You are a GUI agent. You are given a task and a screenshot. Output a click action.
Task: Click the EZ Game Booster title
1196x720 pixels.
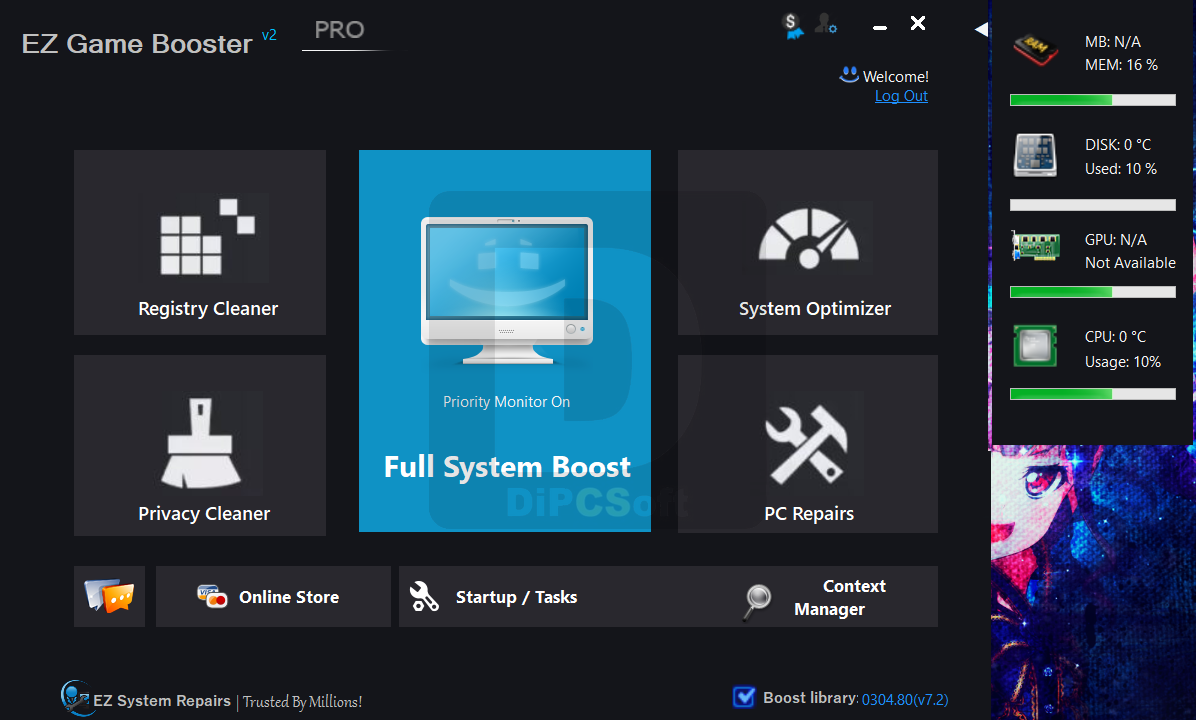[x=137, y=43]
